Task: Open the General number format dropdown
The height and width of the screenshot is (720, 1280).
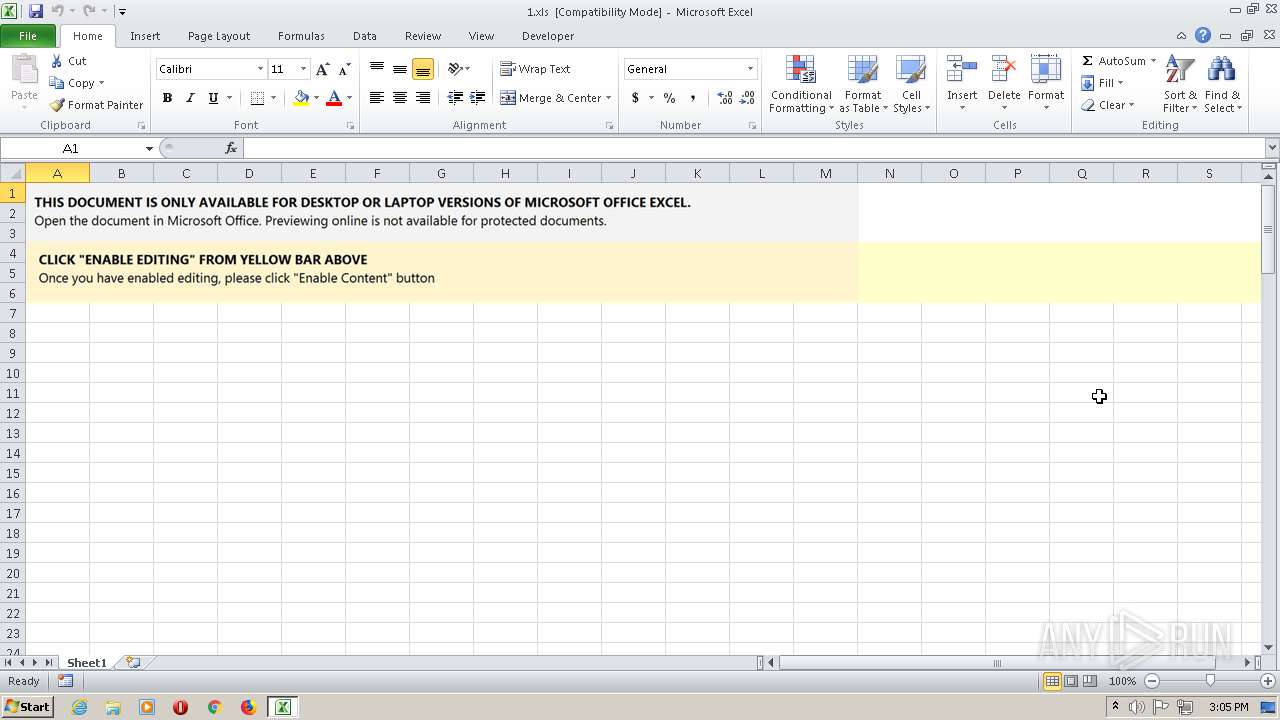Action: click(x=750, y=69)
